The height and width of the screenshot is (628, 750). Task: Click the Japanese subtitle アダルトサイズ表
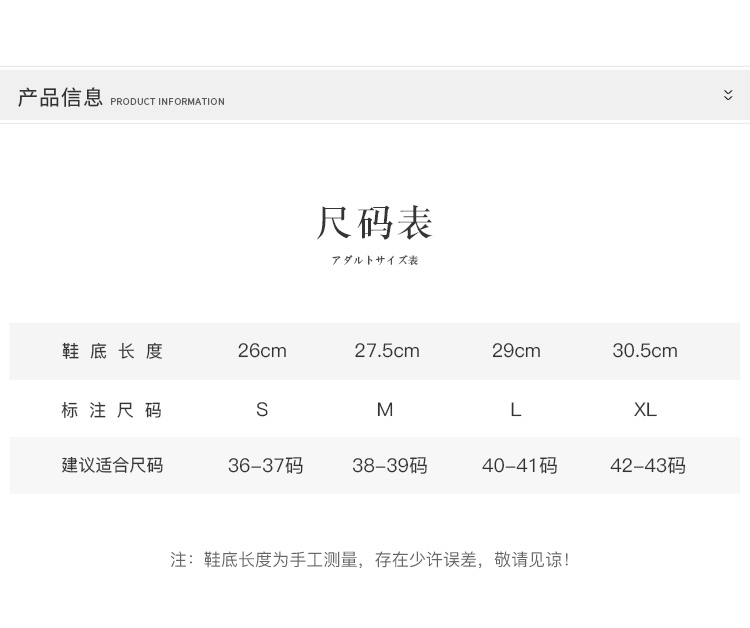375,260
